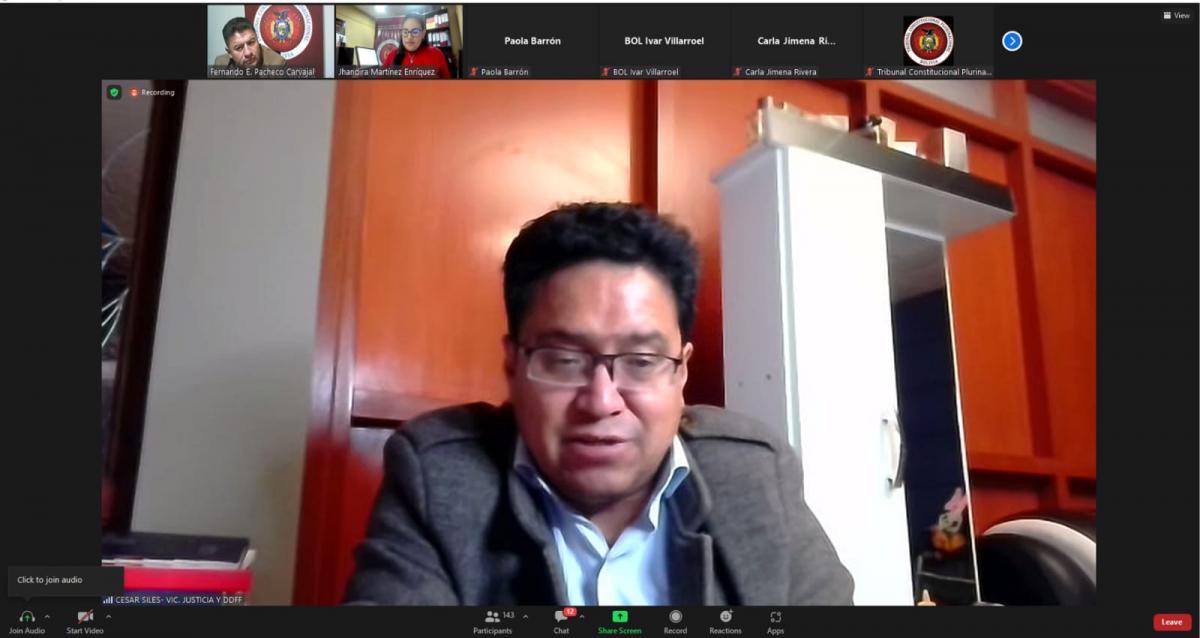Expand video options arrow beside Start Video
Screen dimensions: 1200x638
(108, 616)
